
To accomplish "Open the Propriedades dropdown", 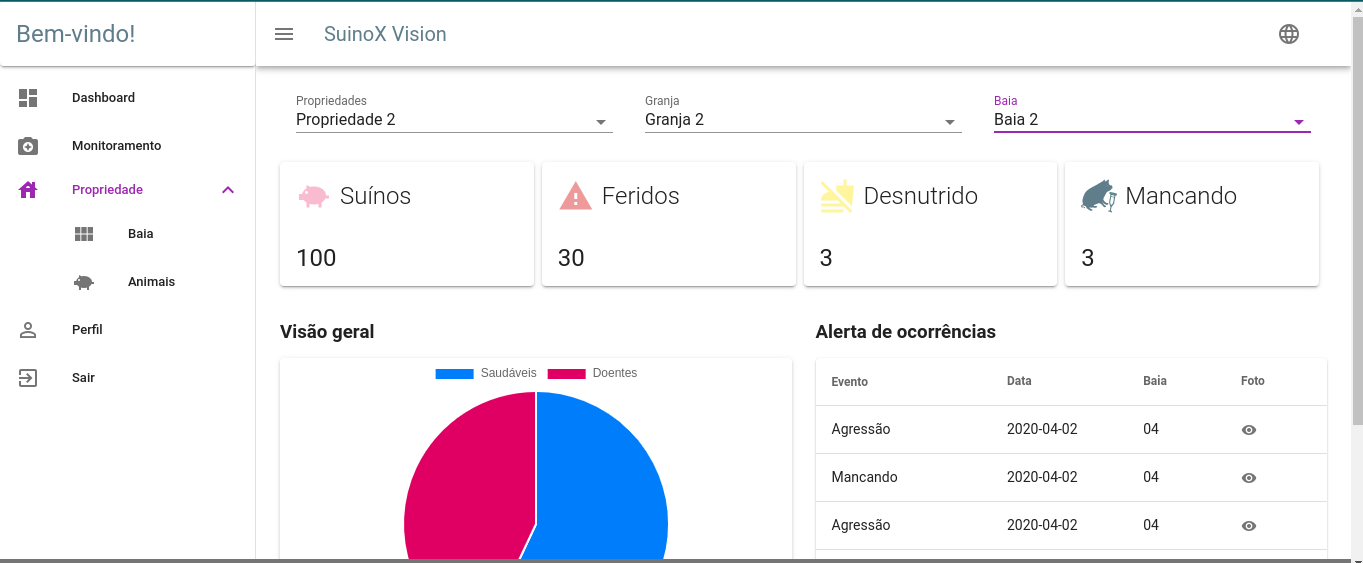I will [454, 113].
